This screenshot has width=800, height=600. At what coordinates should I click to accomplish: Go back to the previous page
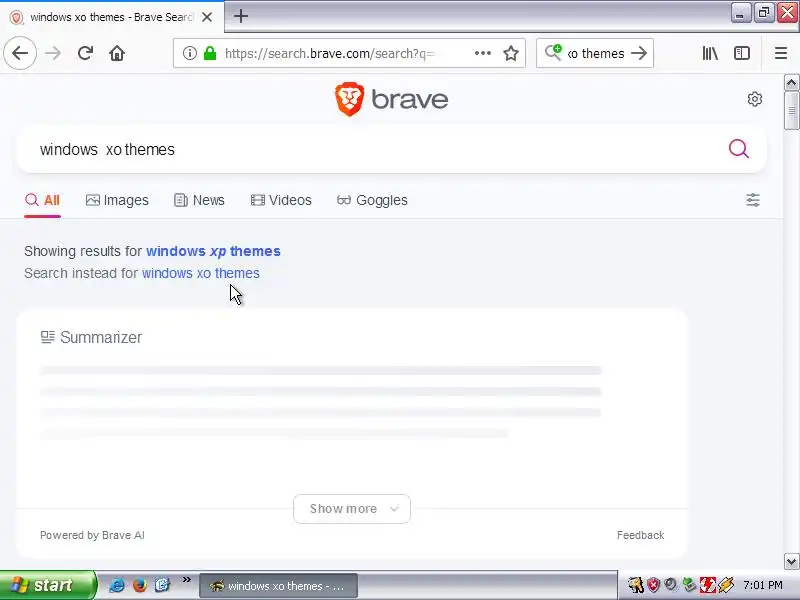(20, 53)
